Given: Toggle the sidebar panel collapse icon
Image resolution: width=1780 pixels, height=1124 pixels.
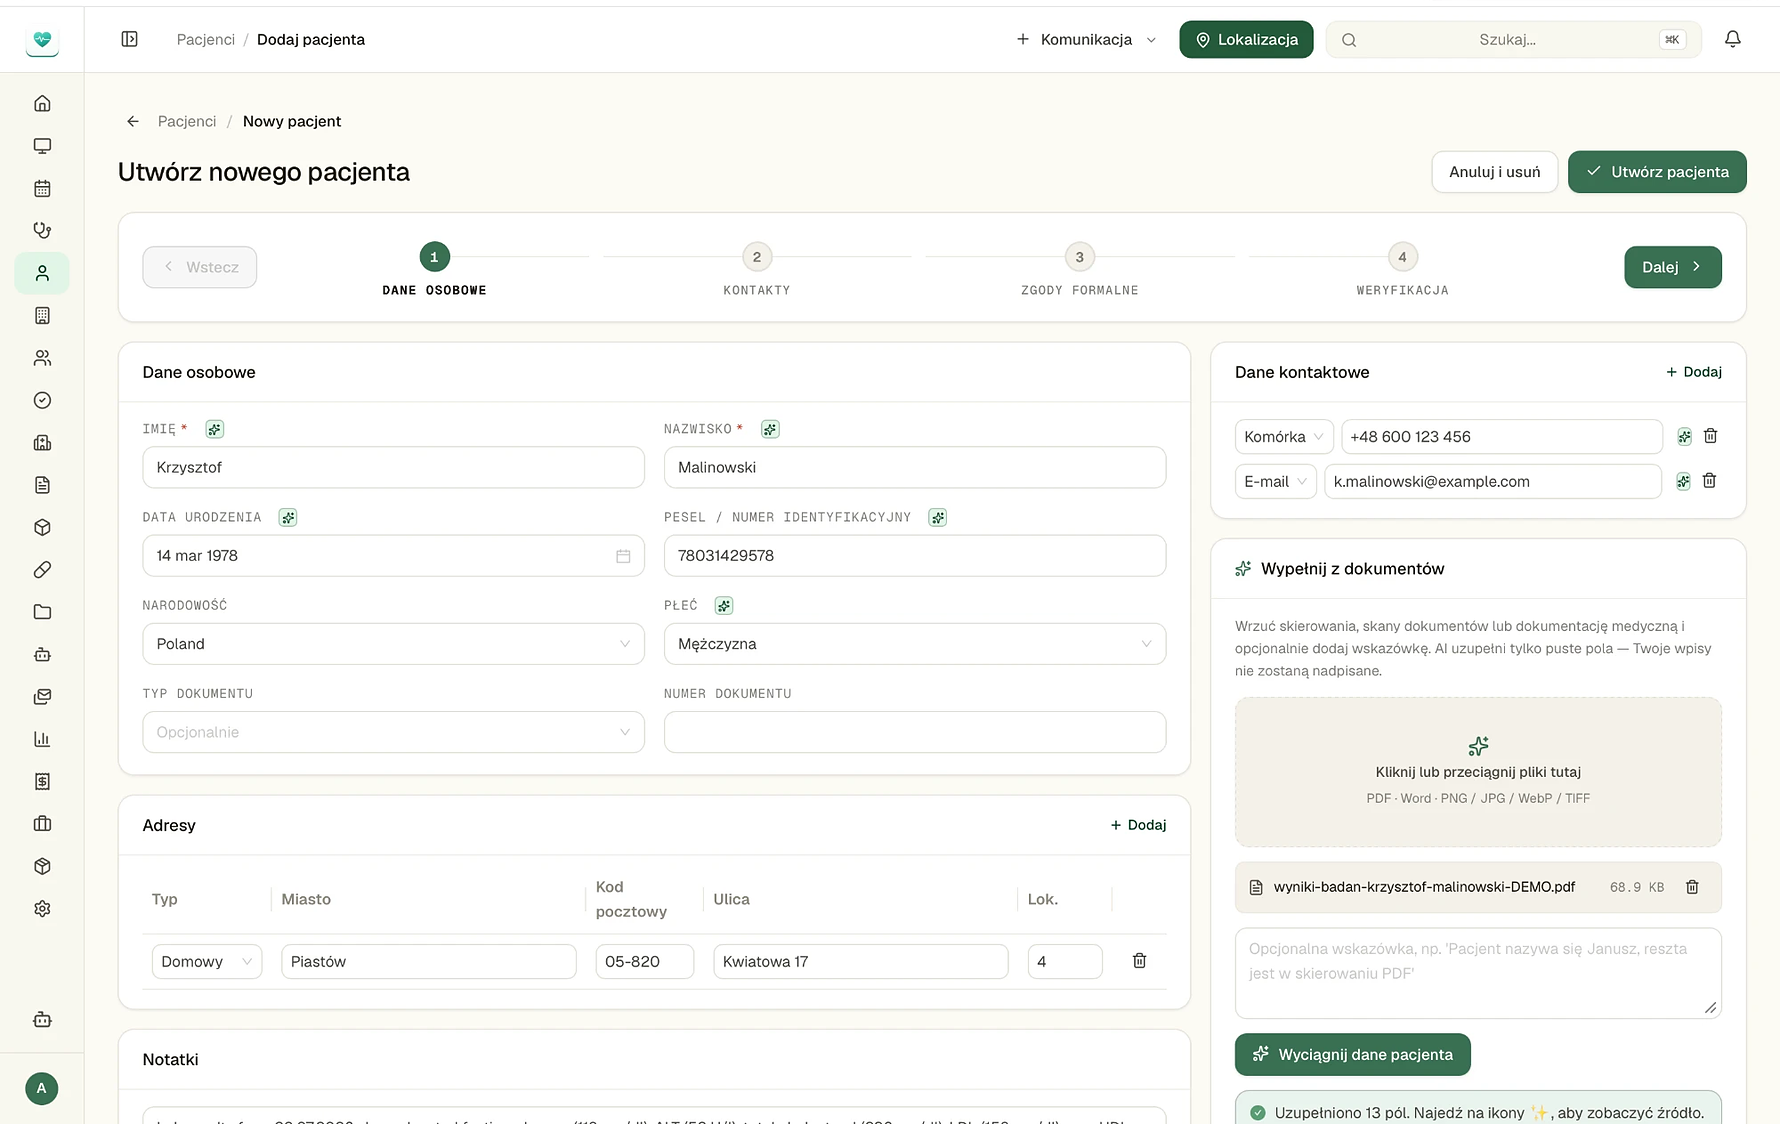Looking at the screenshot, I should [x=129, y=39].
